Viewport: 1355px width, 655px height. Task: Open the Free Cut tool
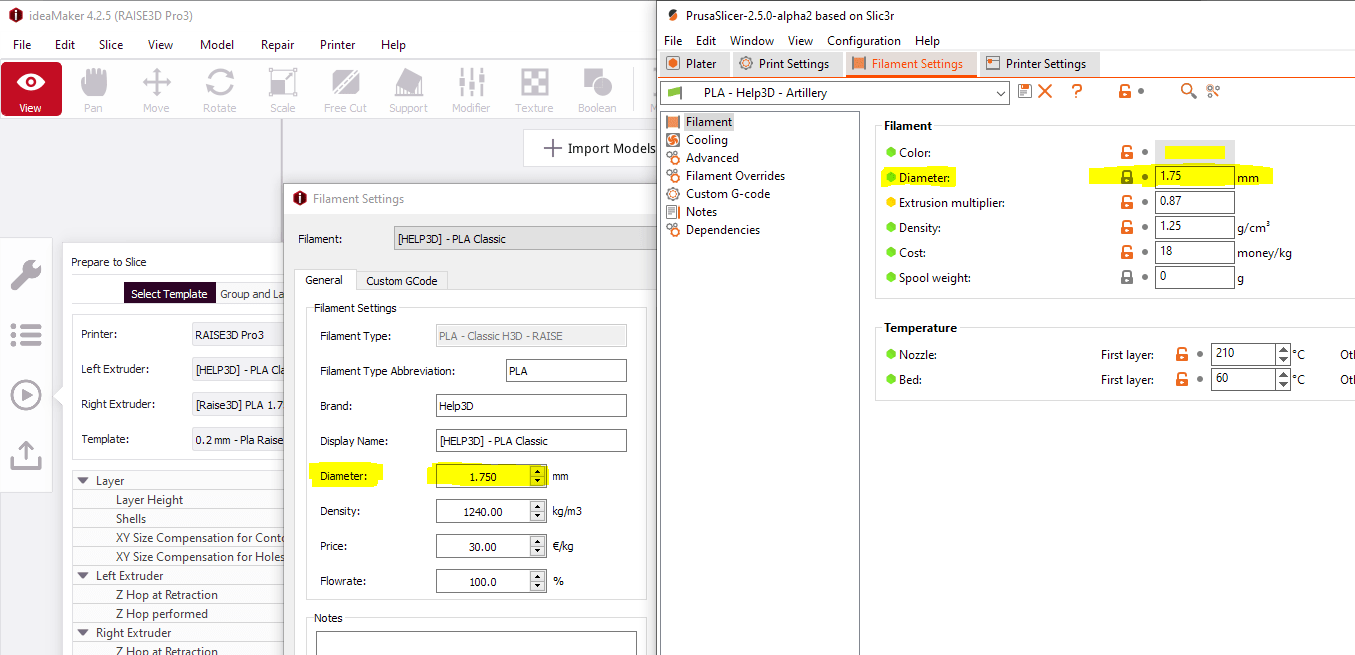pyautogui.click(x=345, y=89)
